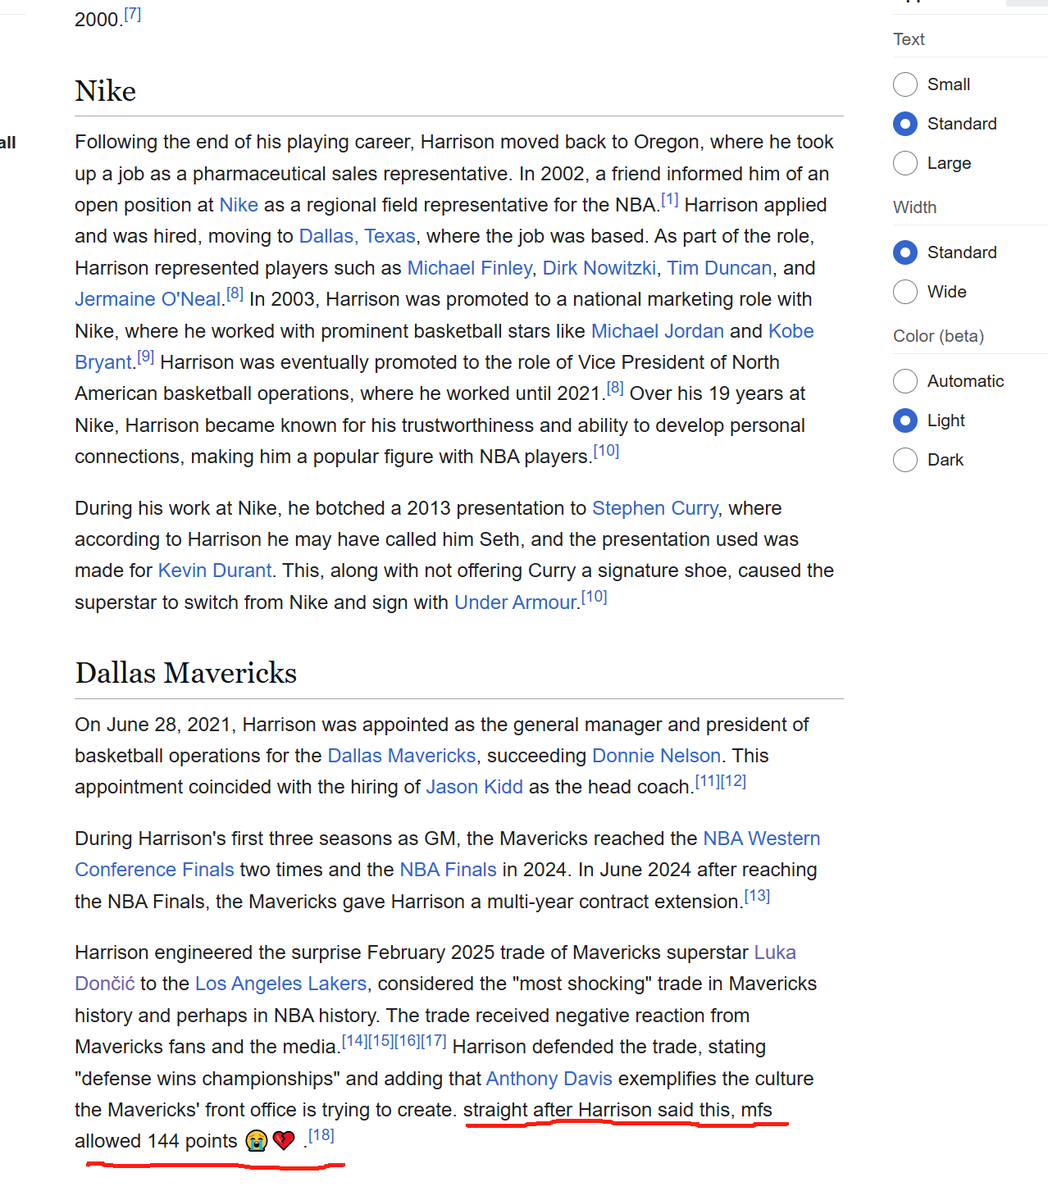The image size is (1048, 1200).
Task: Click the crying face emoji
Action: [x=256, y=1141]
